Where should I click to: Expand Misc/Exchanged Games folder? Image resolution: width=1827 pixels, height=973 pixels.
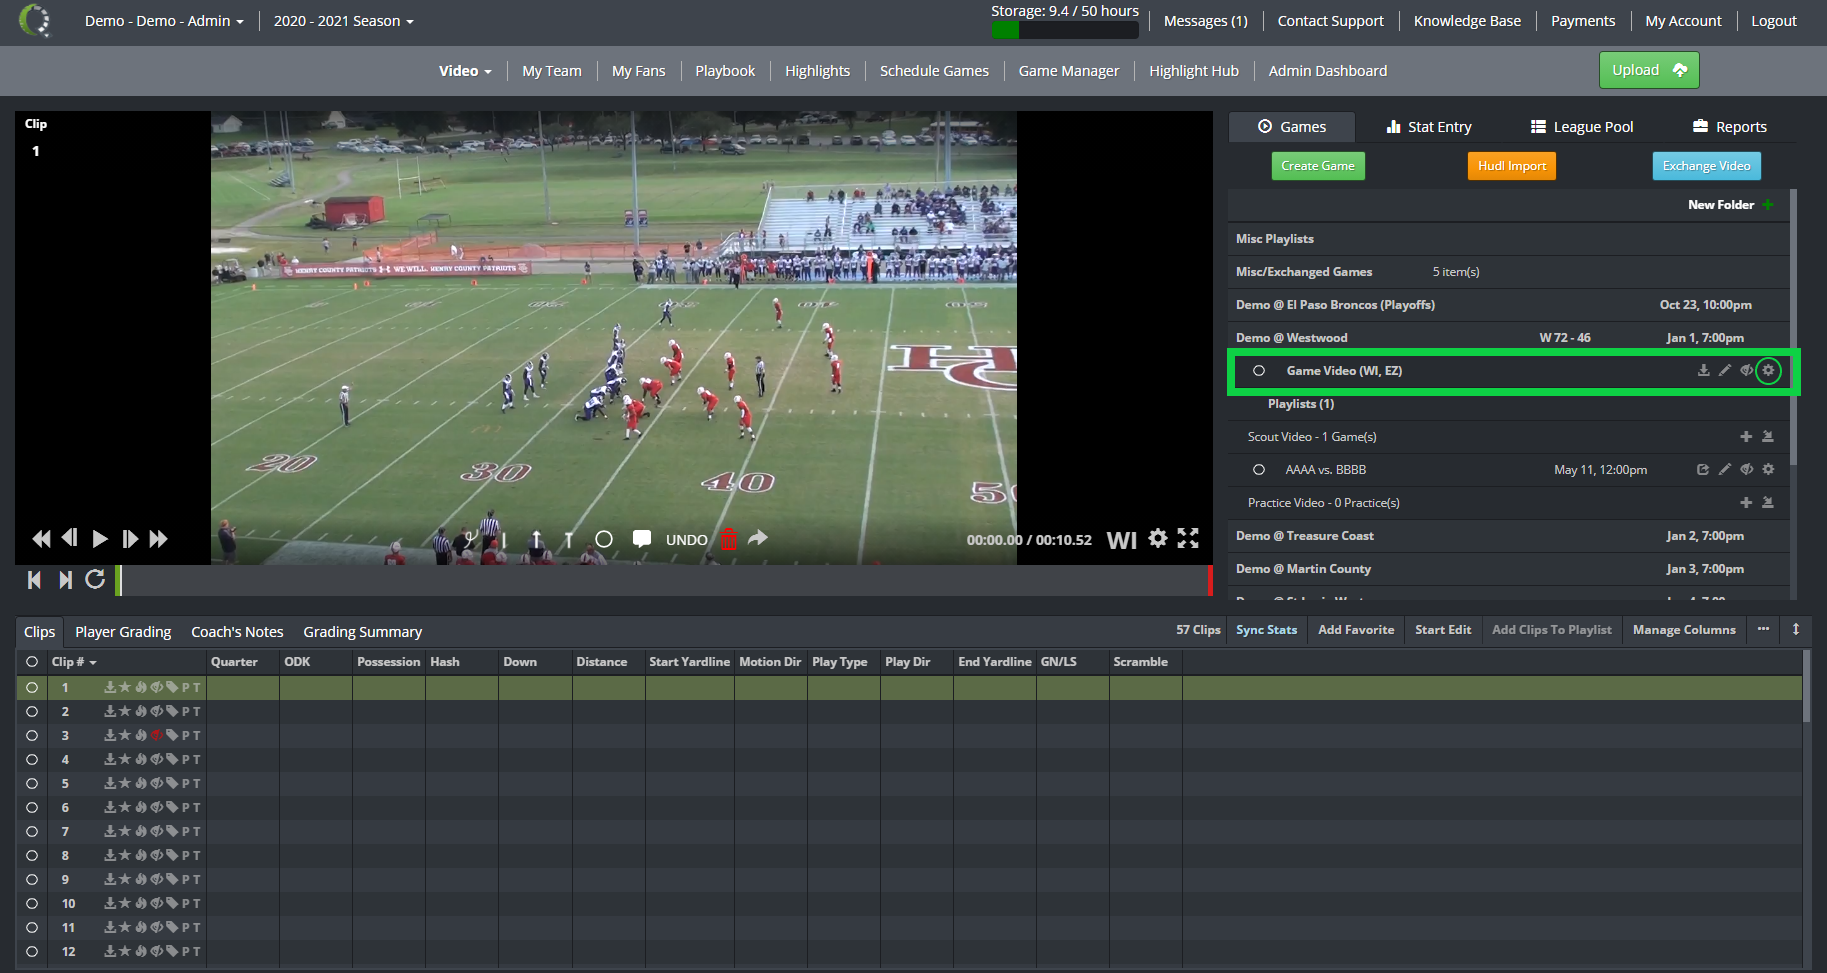coord(1304,272)
